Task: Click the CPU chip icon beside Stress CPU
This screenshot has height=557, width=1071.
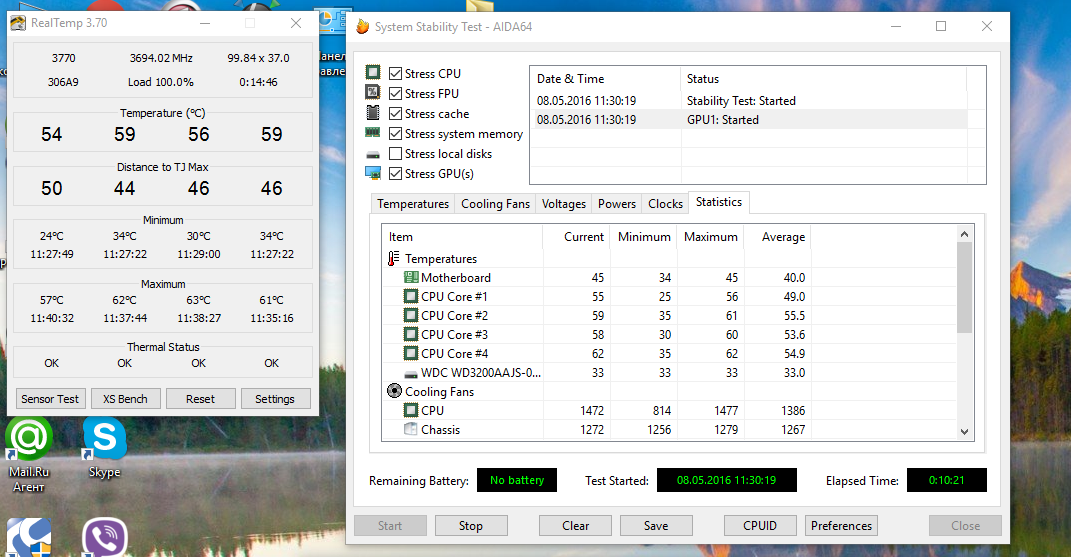Action: pos(373,72)
